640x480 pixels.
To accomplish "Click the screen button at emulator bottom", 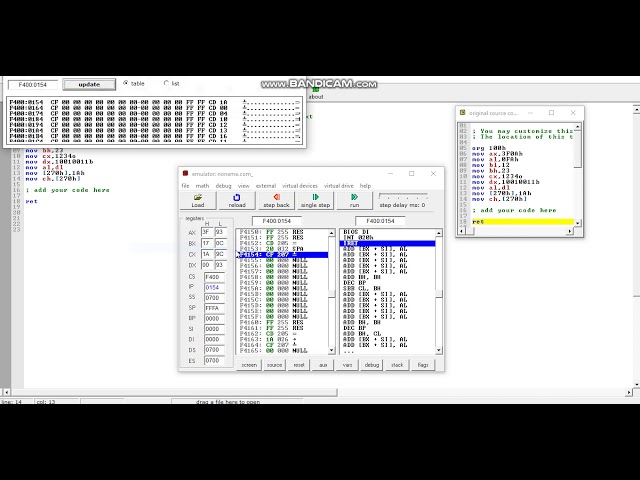I will [249, 365].
